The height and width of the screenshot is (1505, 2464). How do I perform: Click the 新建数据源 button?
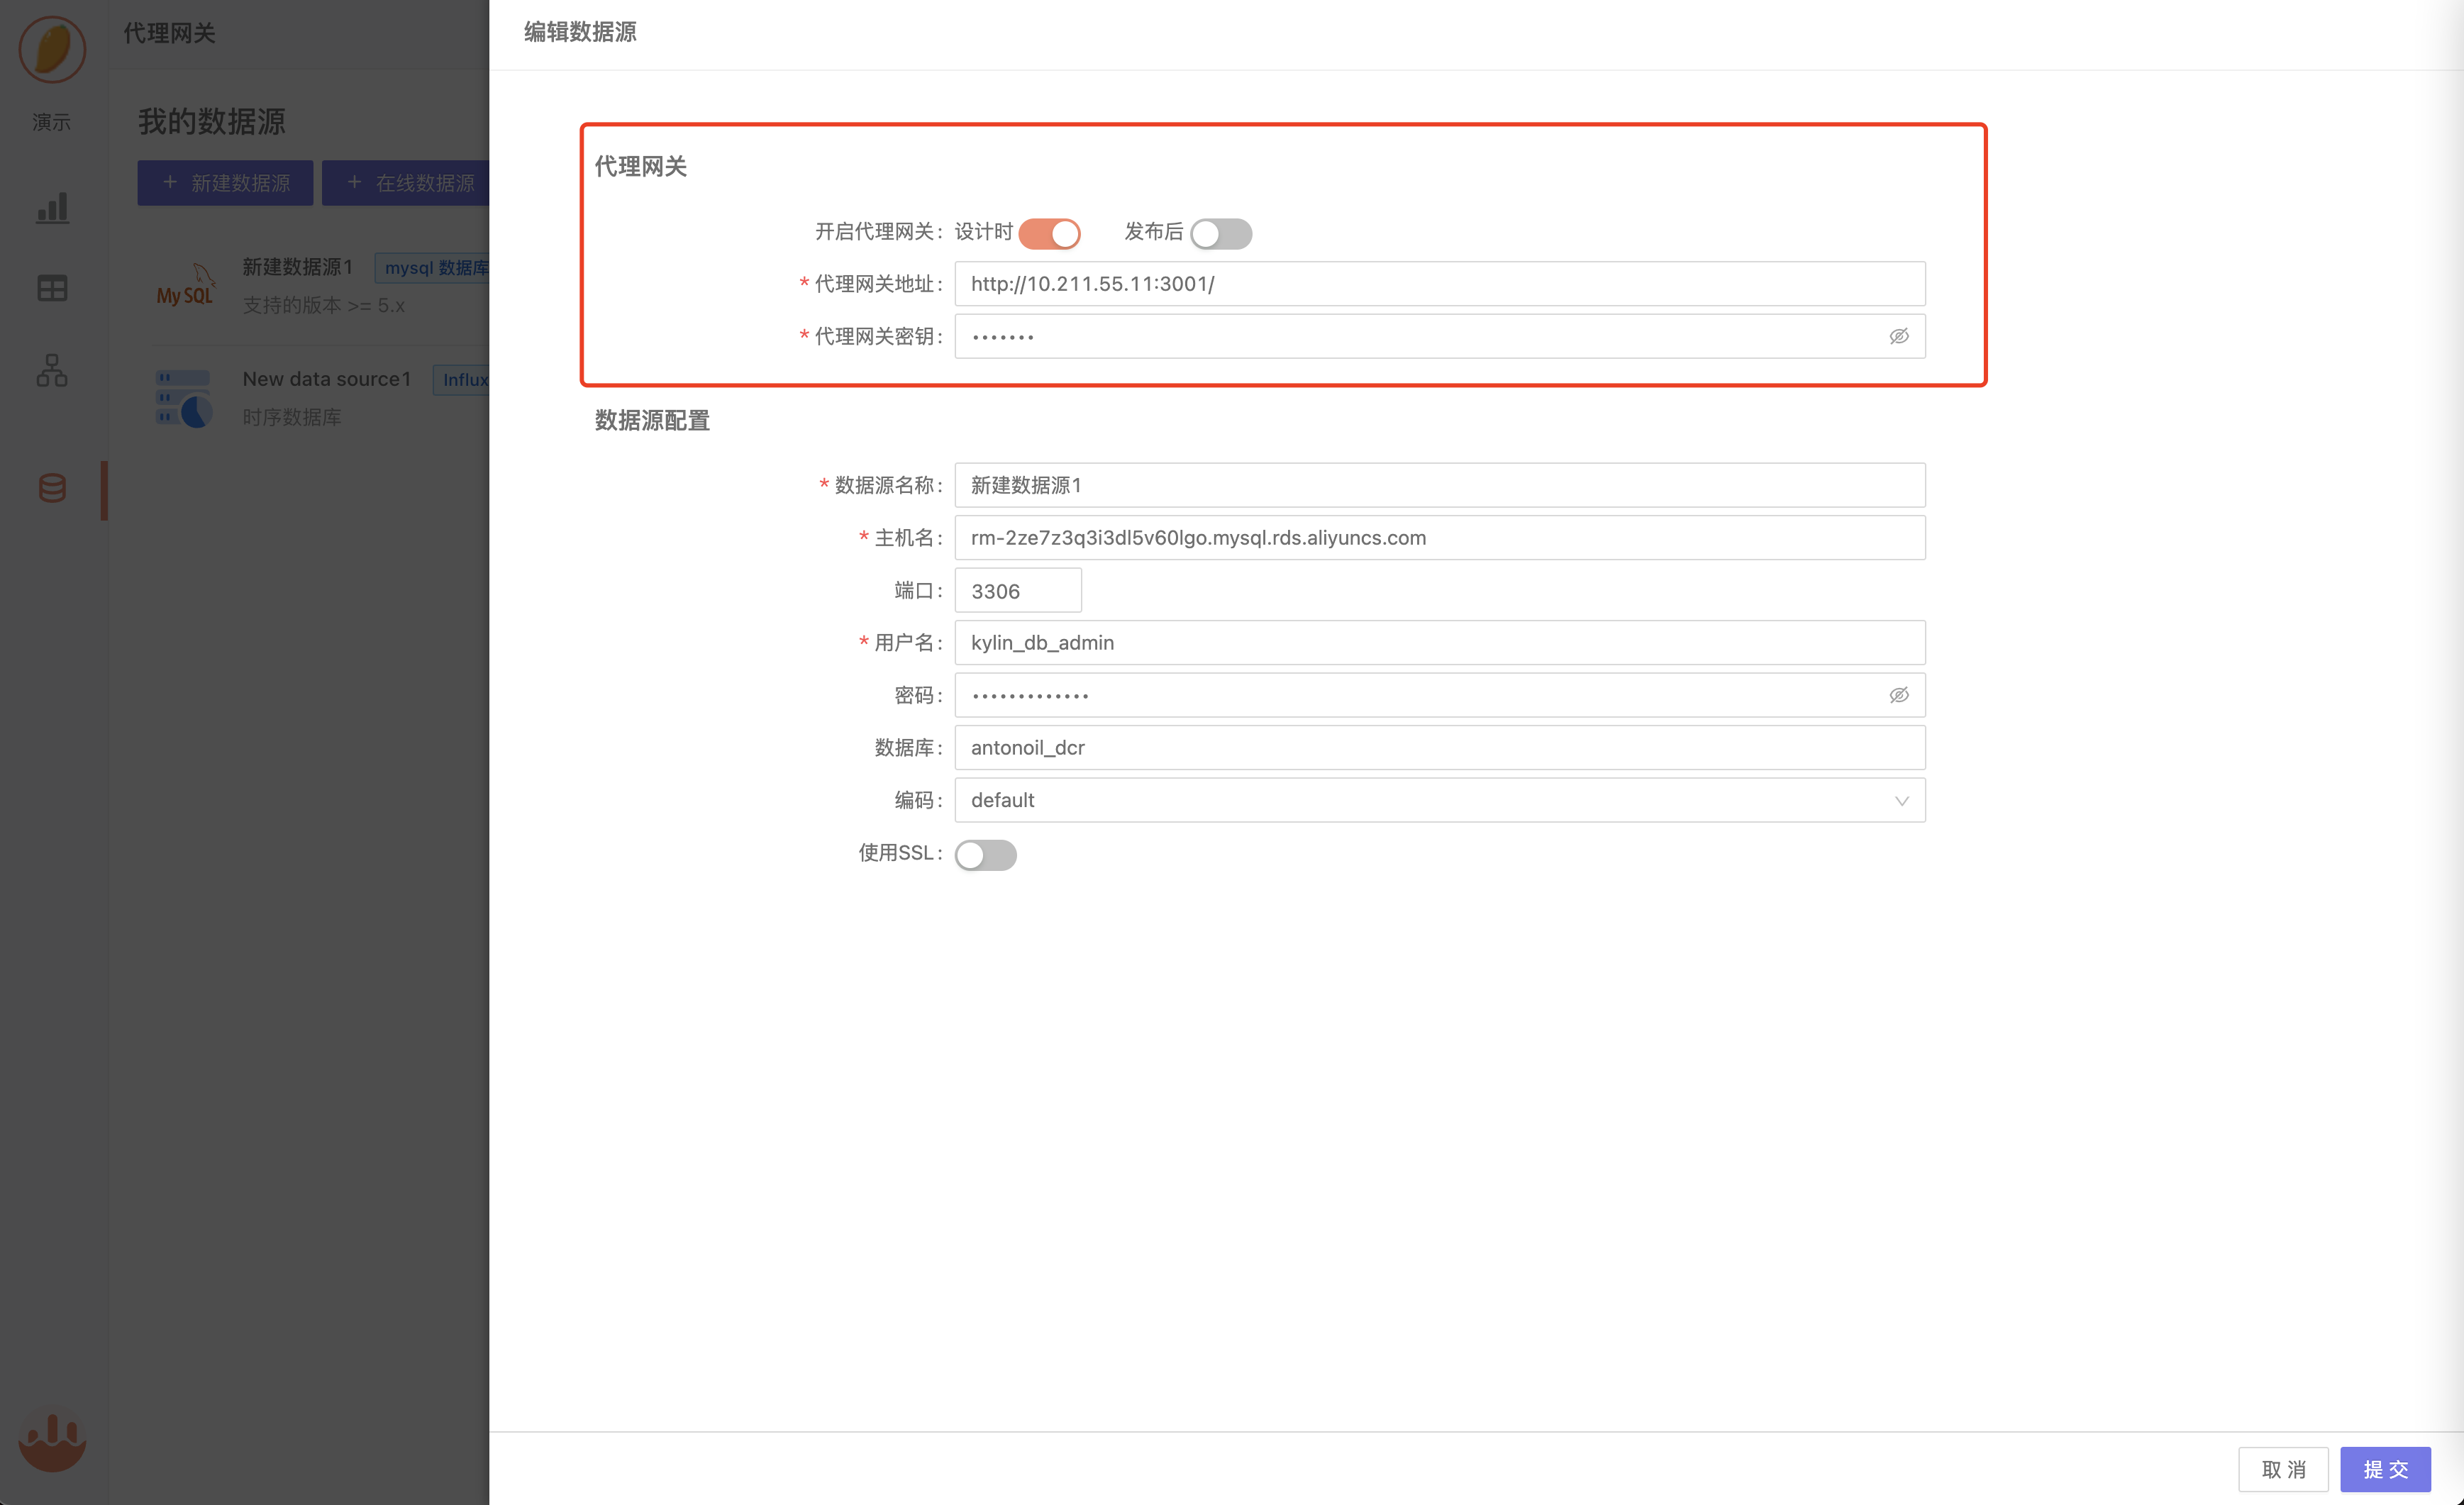click(x=225, y=183)
